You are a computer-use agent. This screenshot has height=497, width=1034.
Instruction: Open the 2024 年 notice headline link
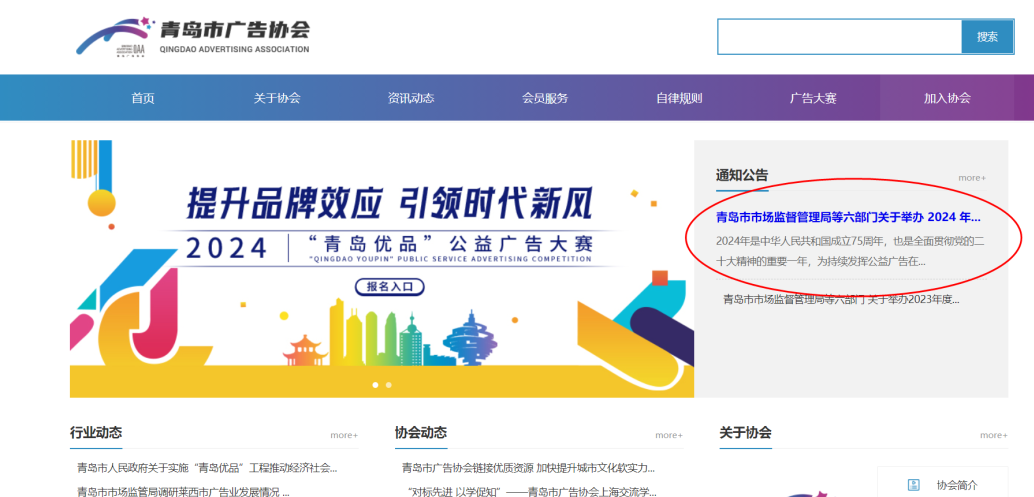coord(848,217)
